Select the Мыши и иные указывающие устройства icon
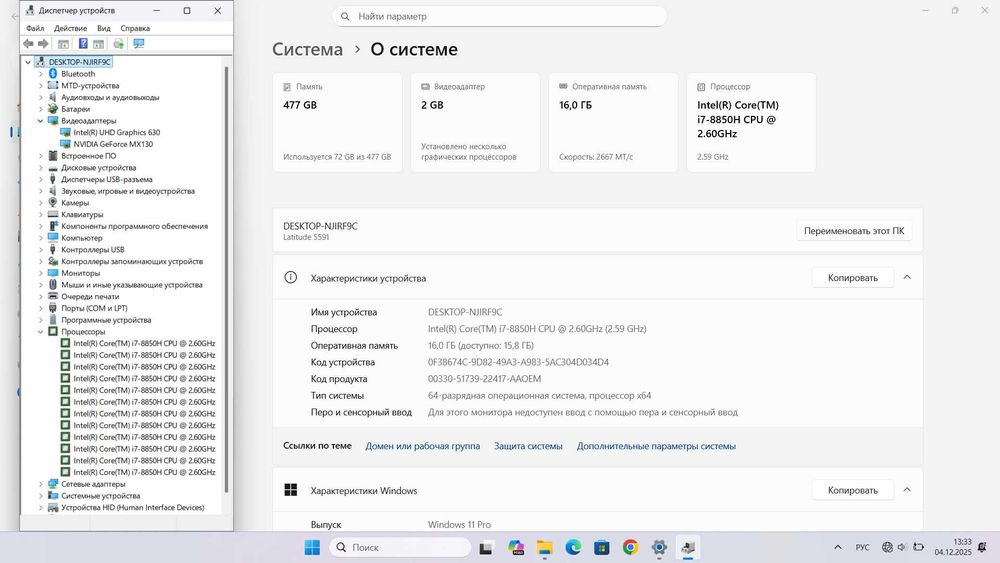Screen dimensions: 1000x563 click(53, 284)
